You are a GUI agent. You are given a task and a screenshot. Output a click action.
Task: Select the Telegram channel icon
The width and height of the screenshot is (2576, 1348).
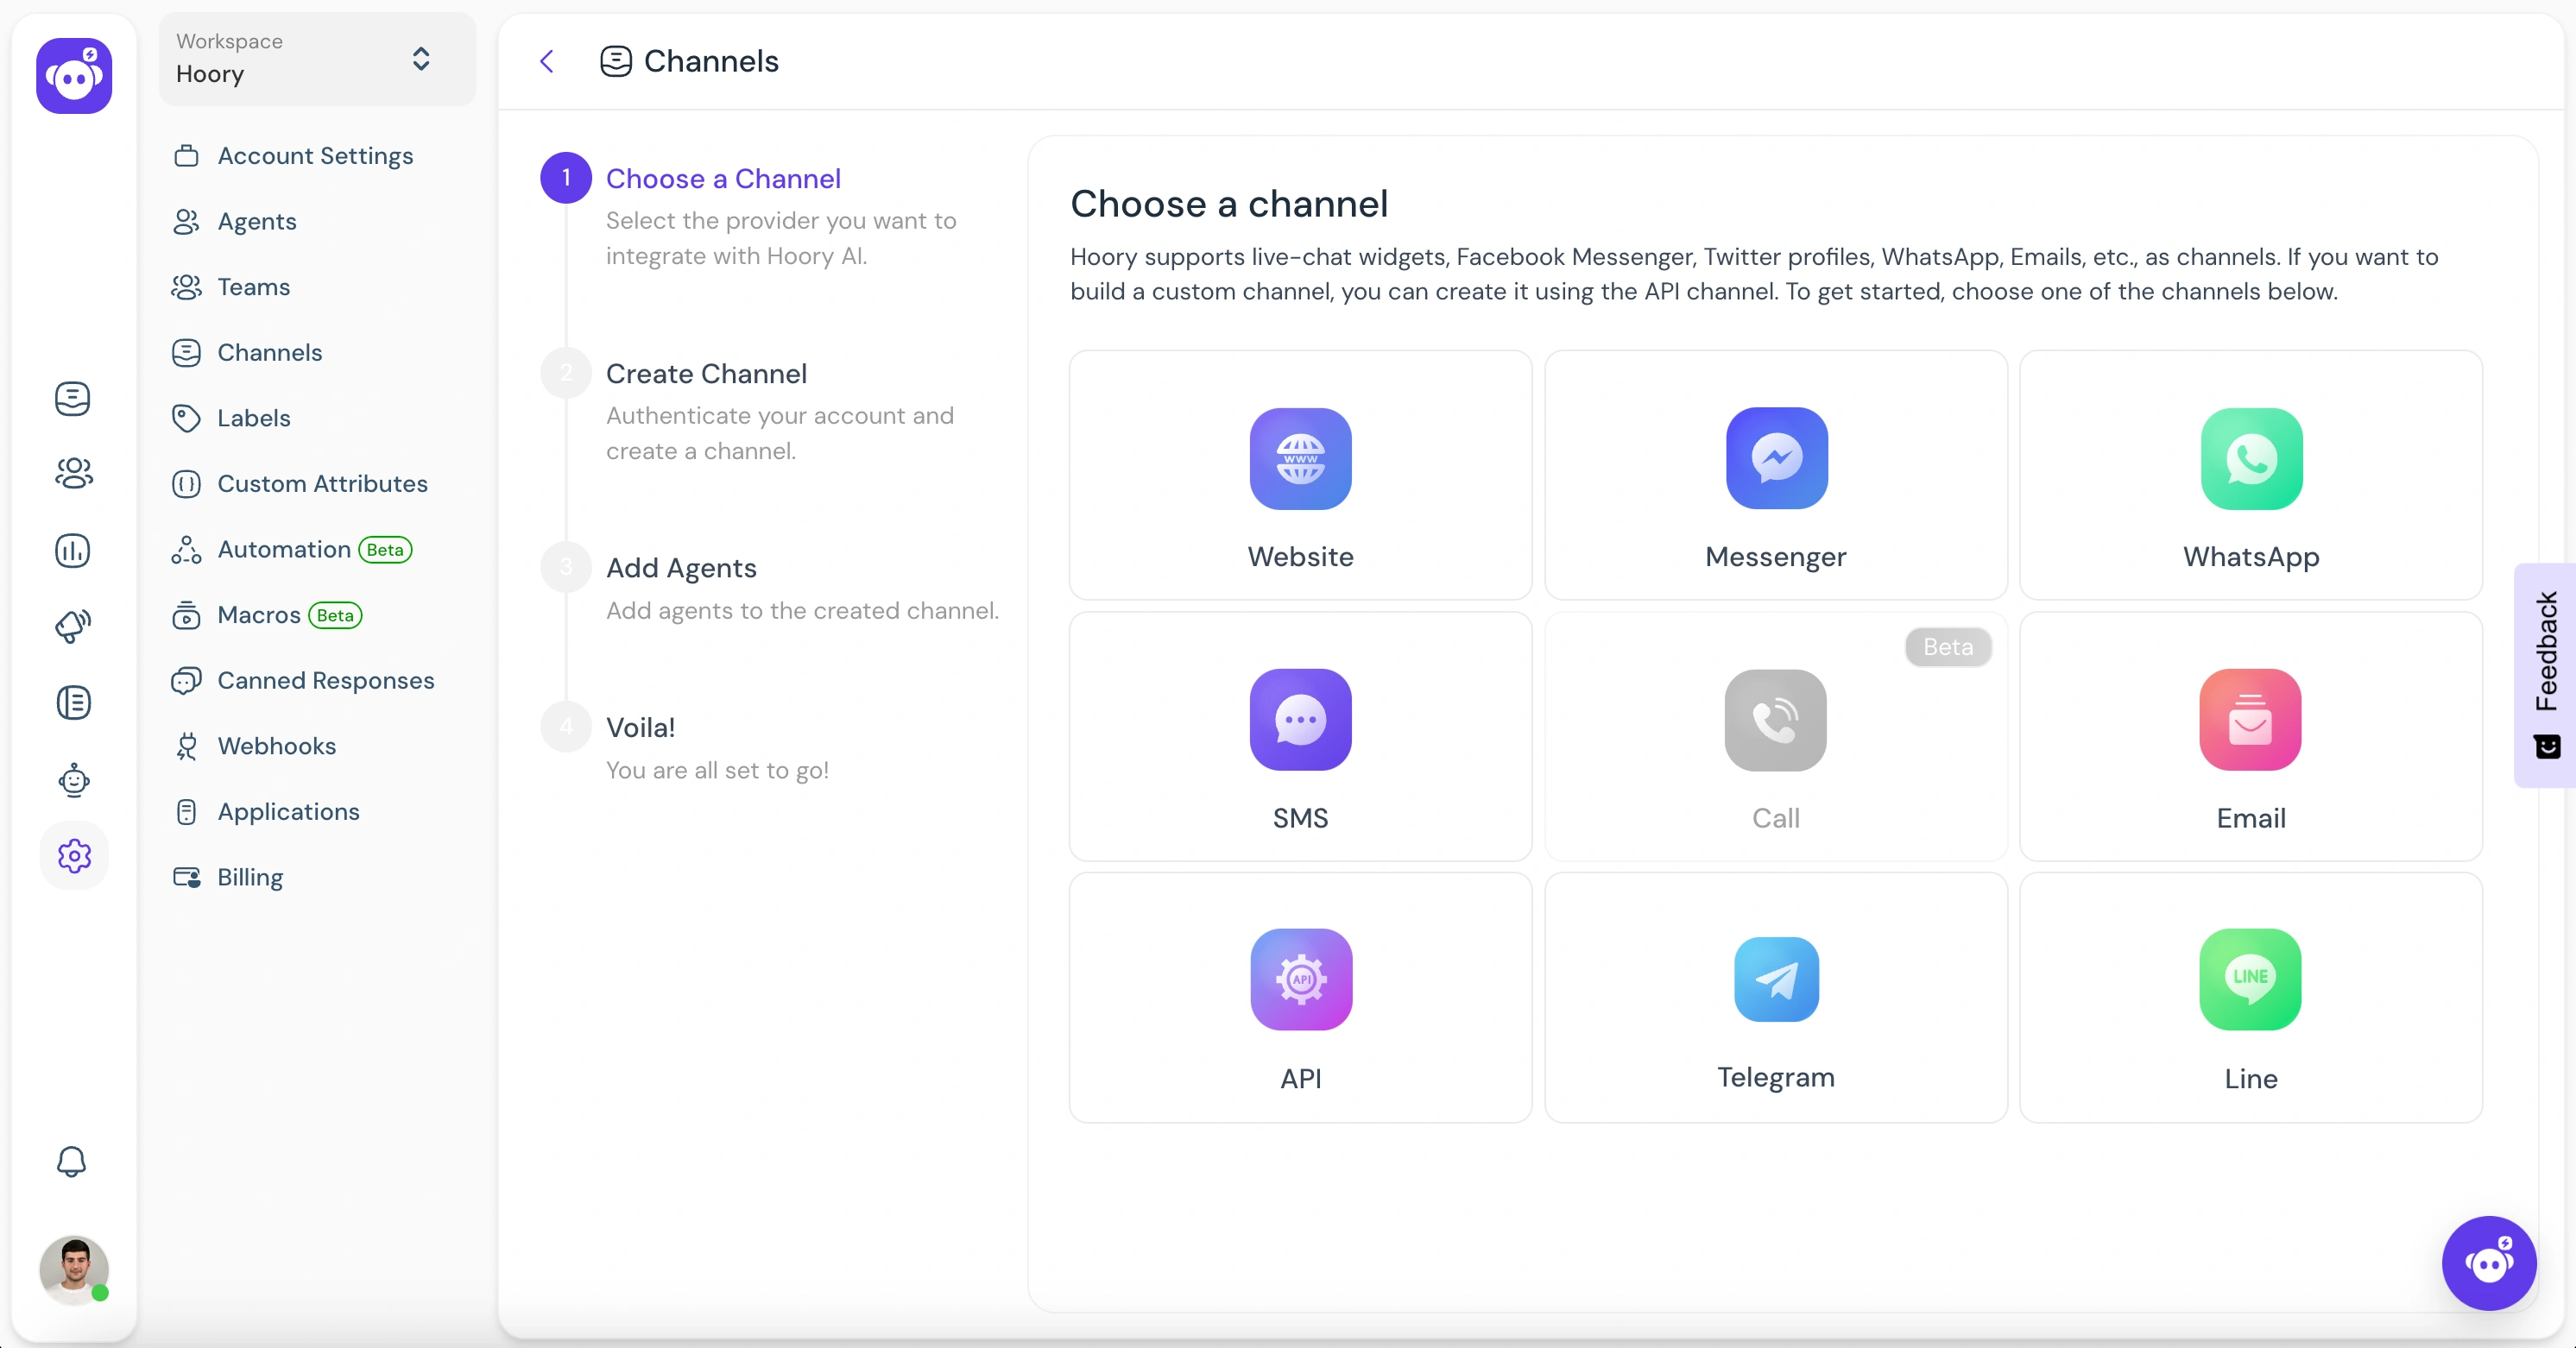(1775, 978)
